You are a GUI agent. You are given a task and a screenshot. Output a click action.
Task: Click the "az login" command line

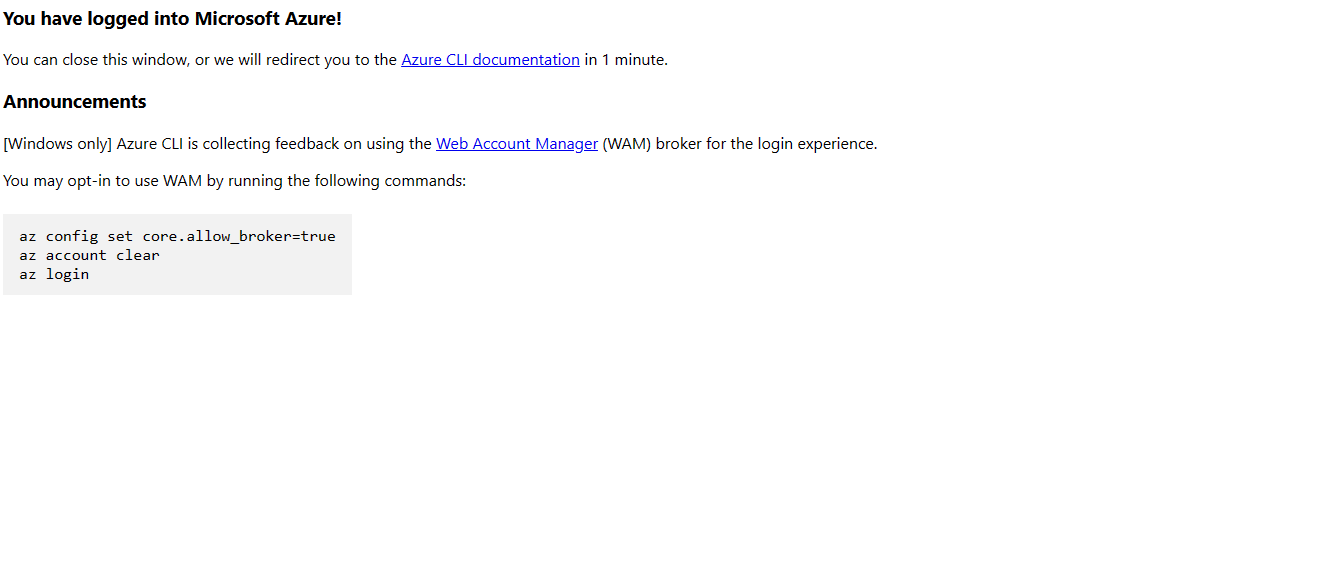click(54, 274)
